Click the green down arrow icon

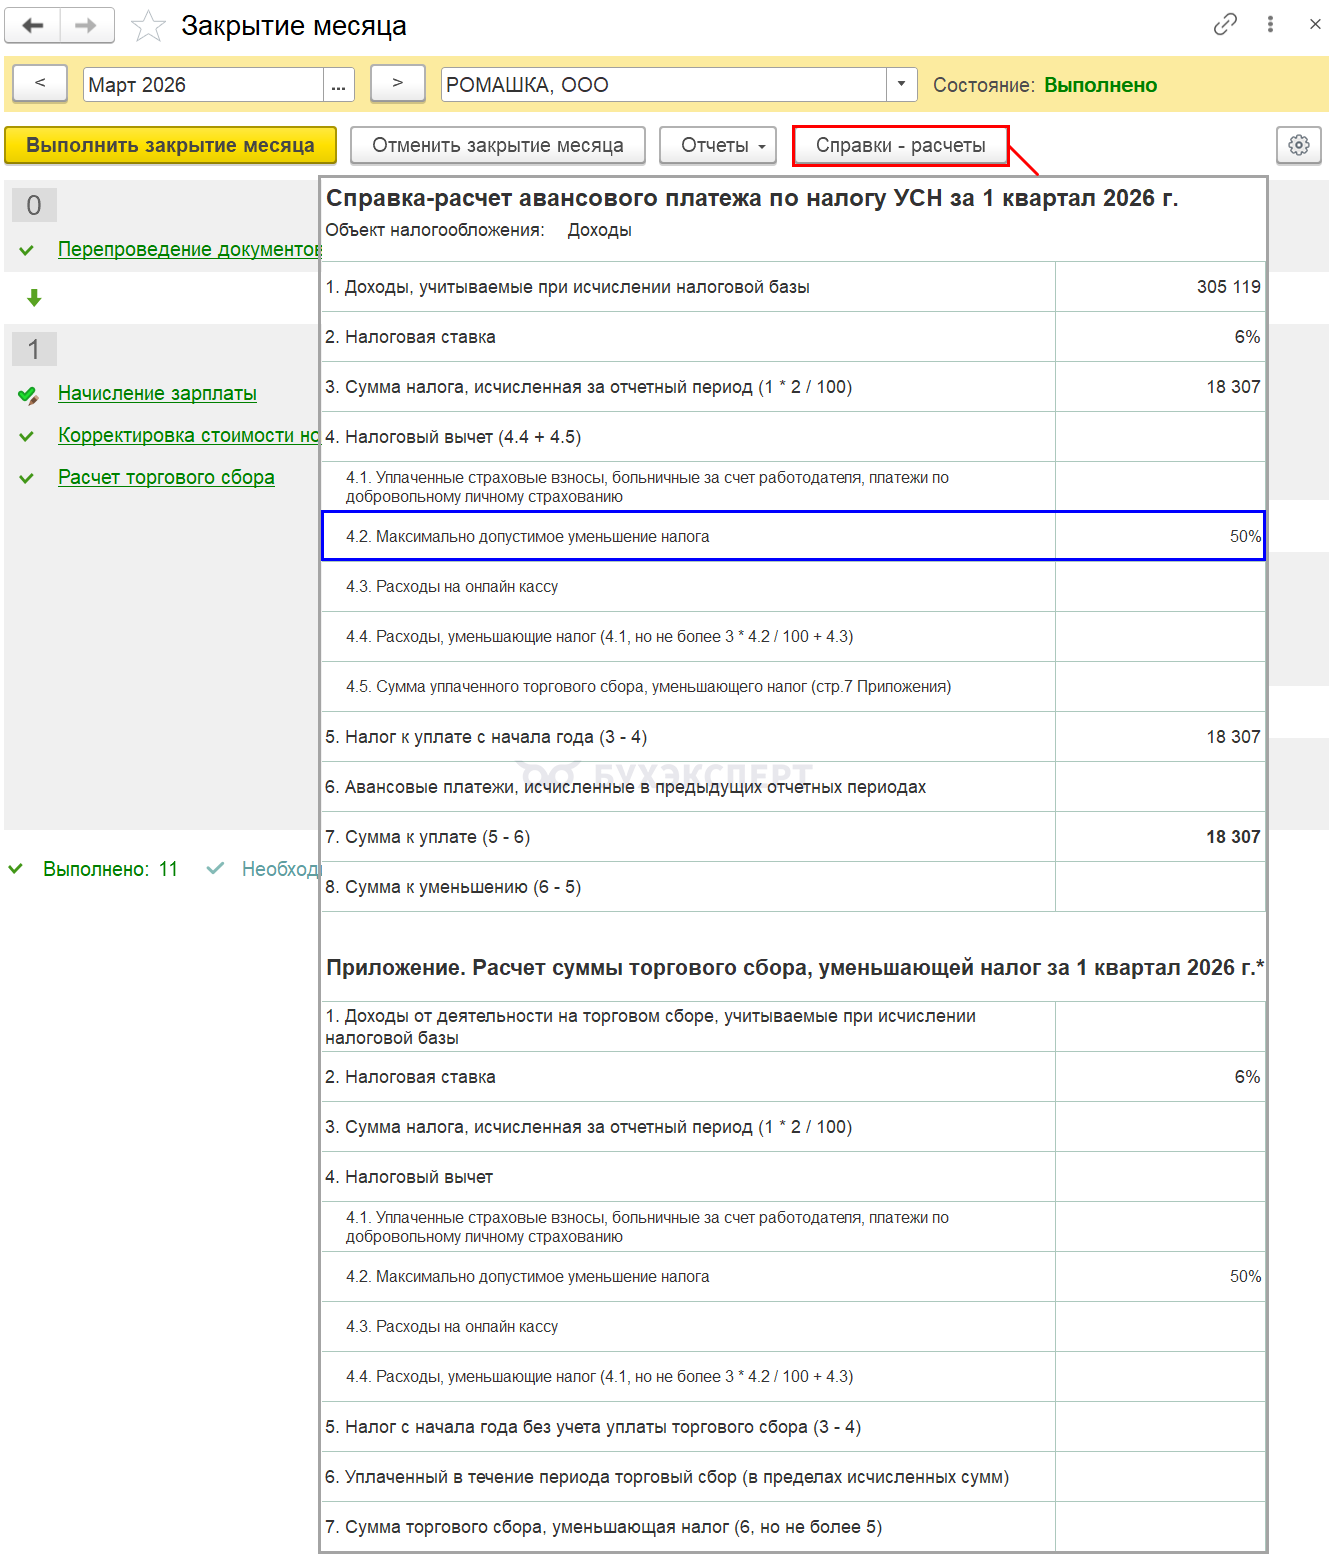(x=34, y=298)
